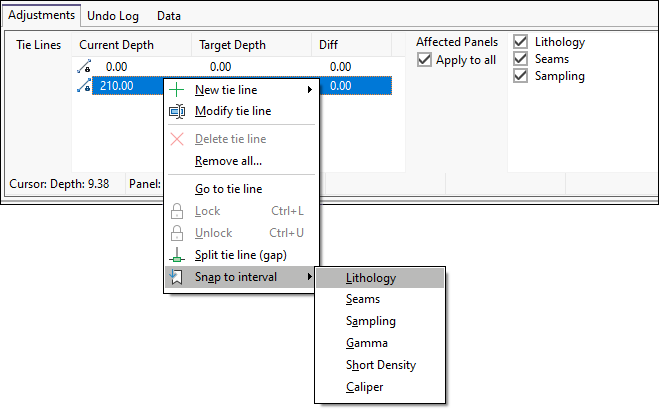This screenshot has width=659, height=411.
Task: Choose Remove all from context menu
Action: pos(228,161)
